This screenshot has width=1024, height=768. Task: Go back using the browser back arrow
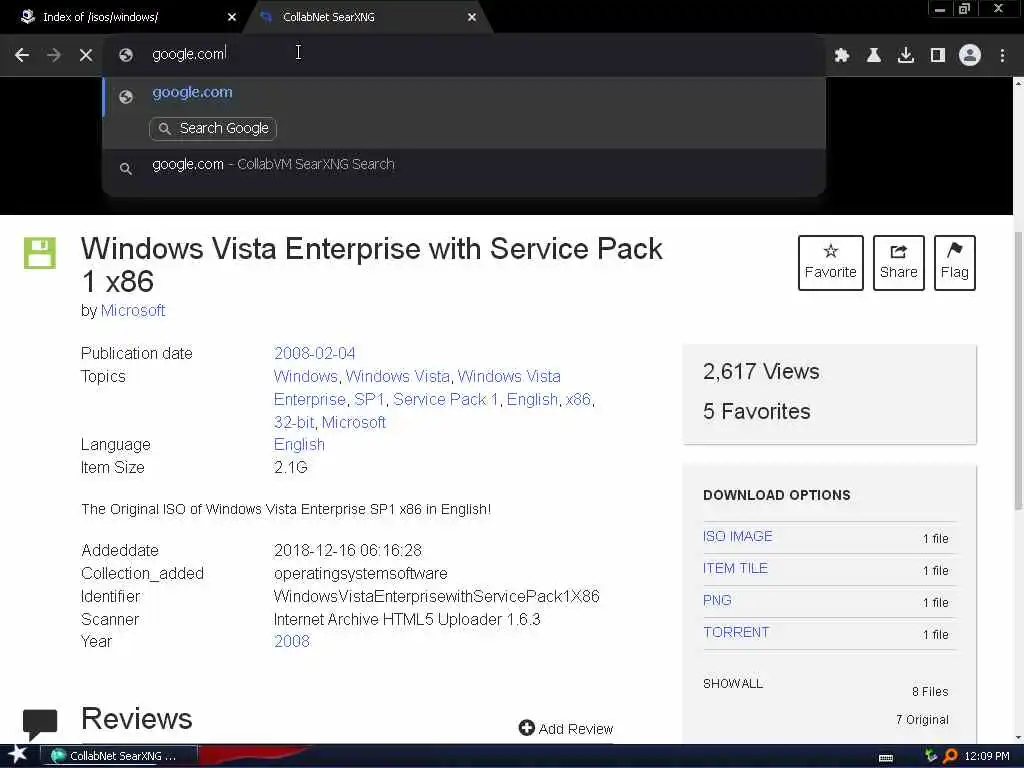[x=22, y=55]
